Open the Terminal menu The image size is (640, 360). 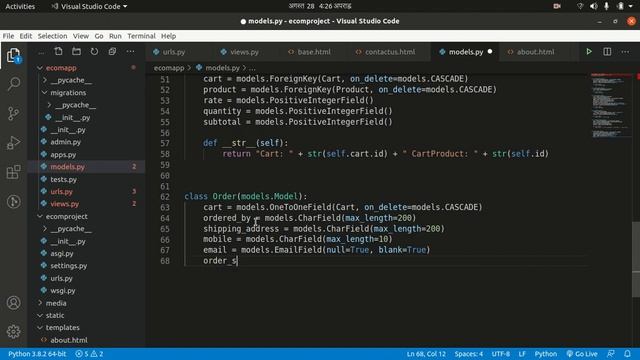(141, 36)
